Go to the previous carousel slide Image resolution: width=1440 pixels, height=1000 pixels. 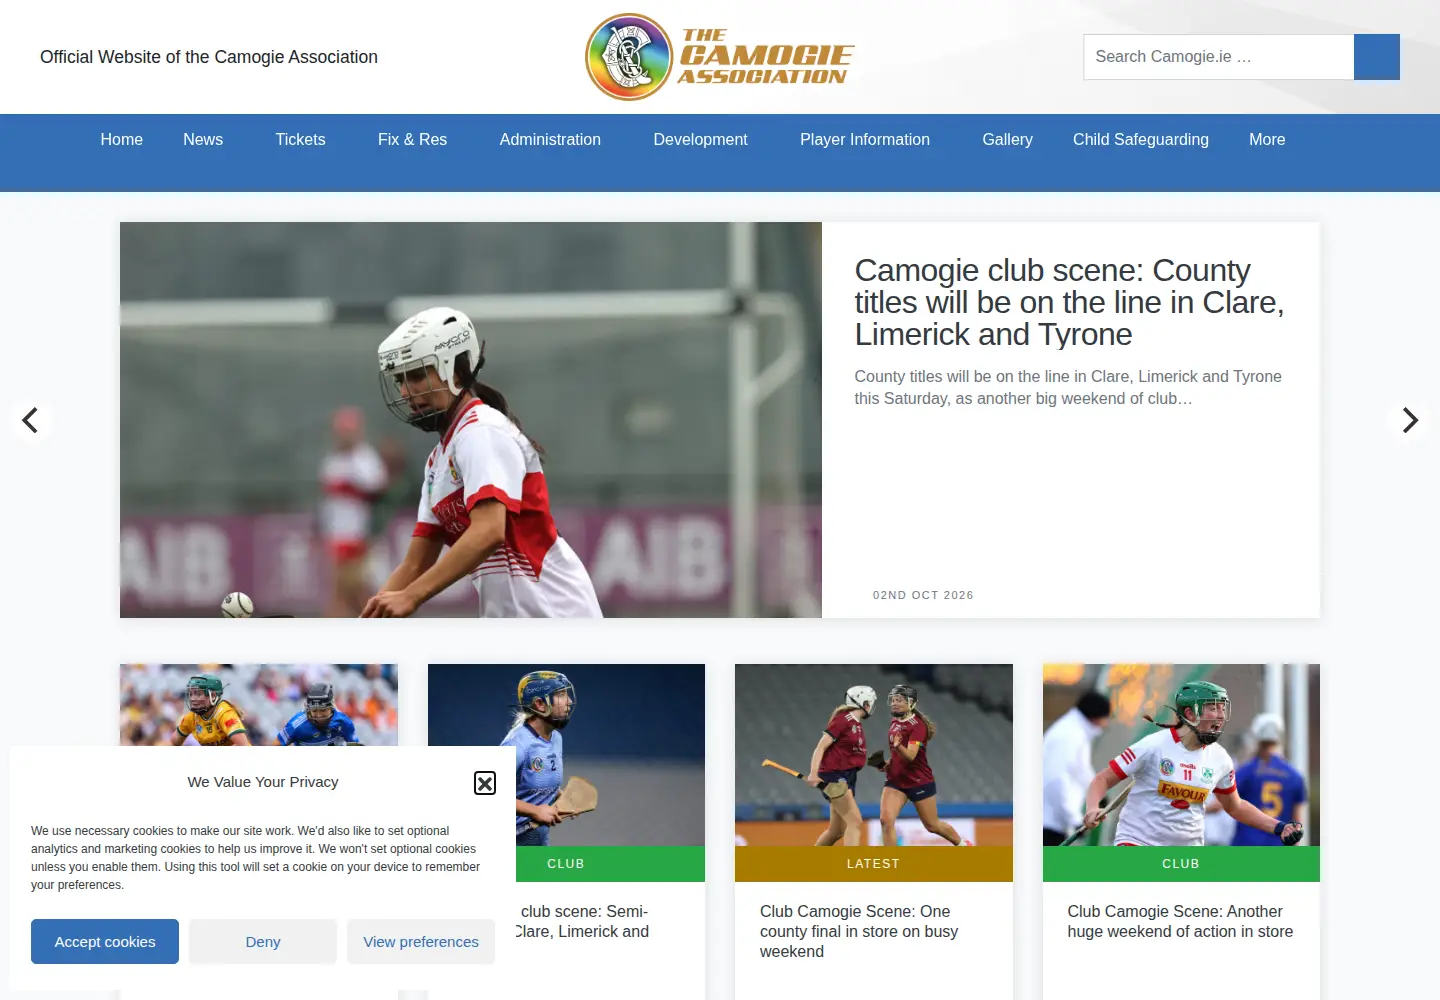tap(31, 420)
